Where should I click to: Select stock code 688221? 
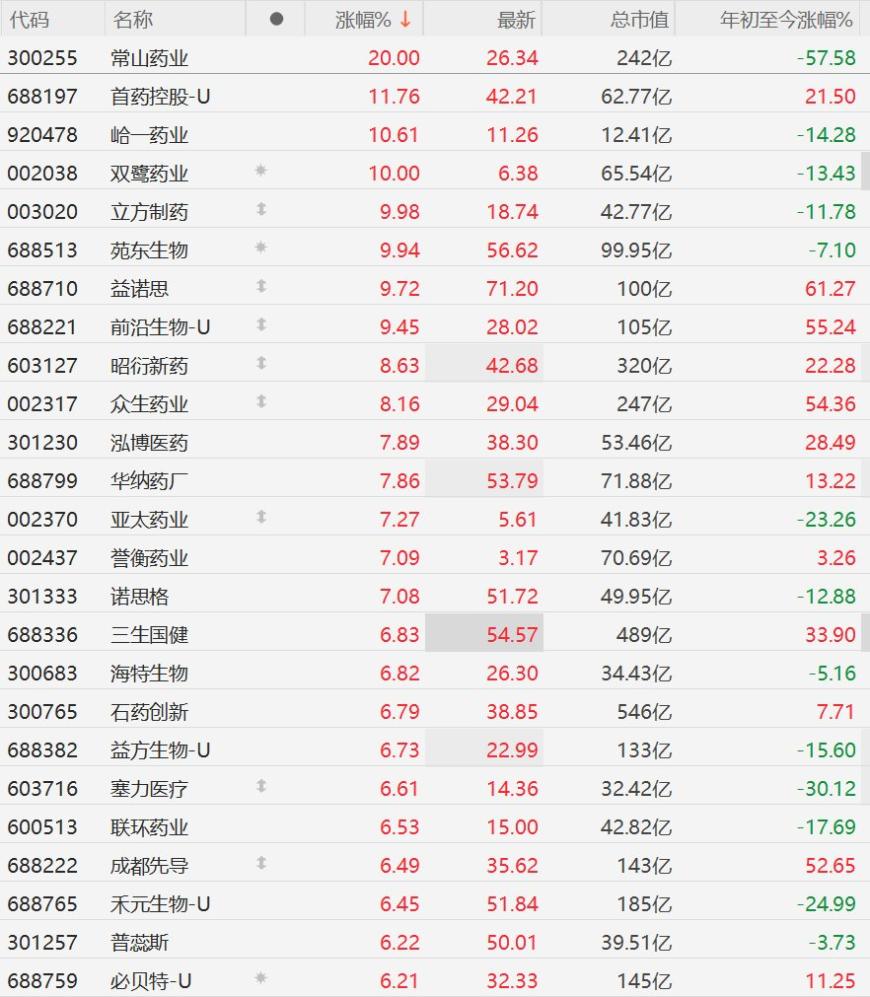(x=42, y=327)
